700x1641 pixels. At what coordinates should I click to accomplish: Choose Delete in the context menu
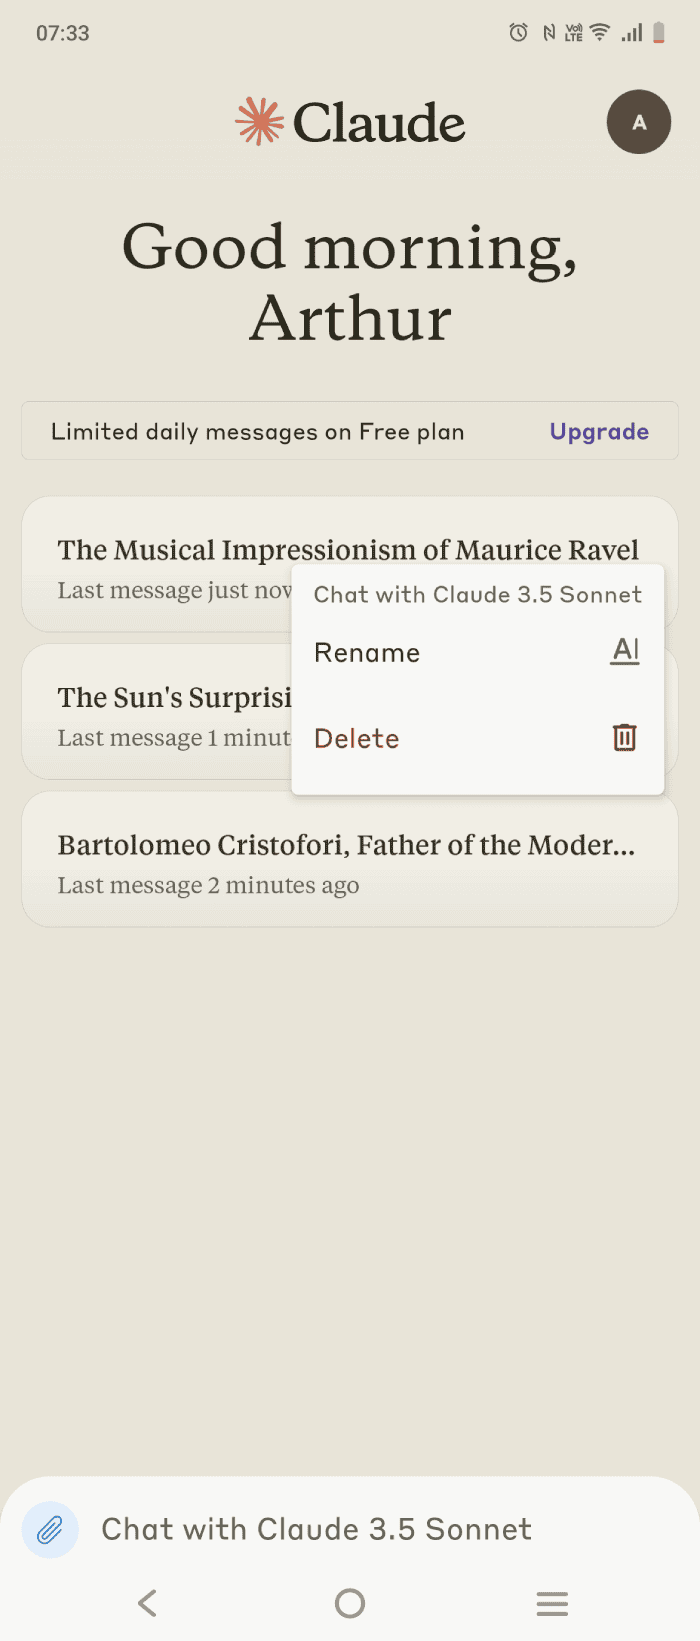[357, 739]
